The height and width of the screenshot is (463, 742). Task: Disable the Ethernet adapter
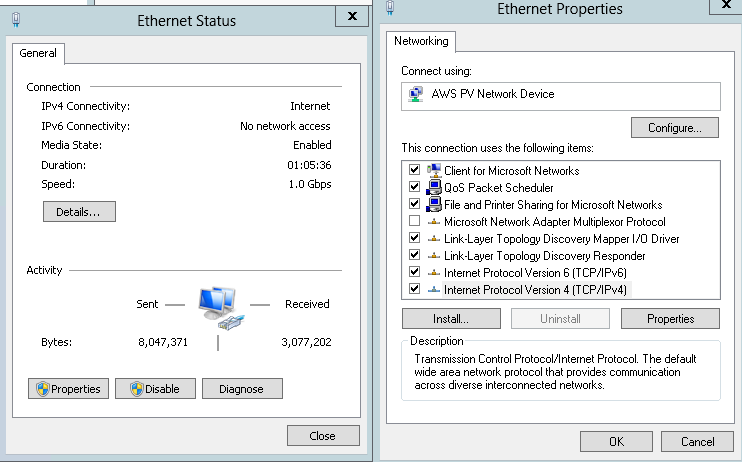click(155, 389)
